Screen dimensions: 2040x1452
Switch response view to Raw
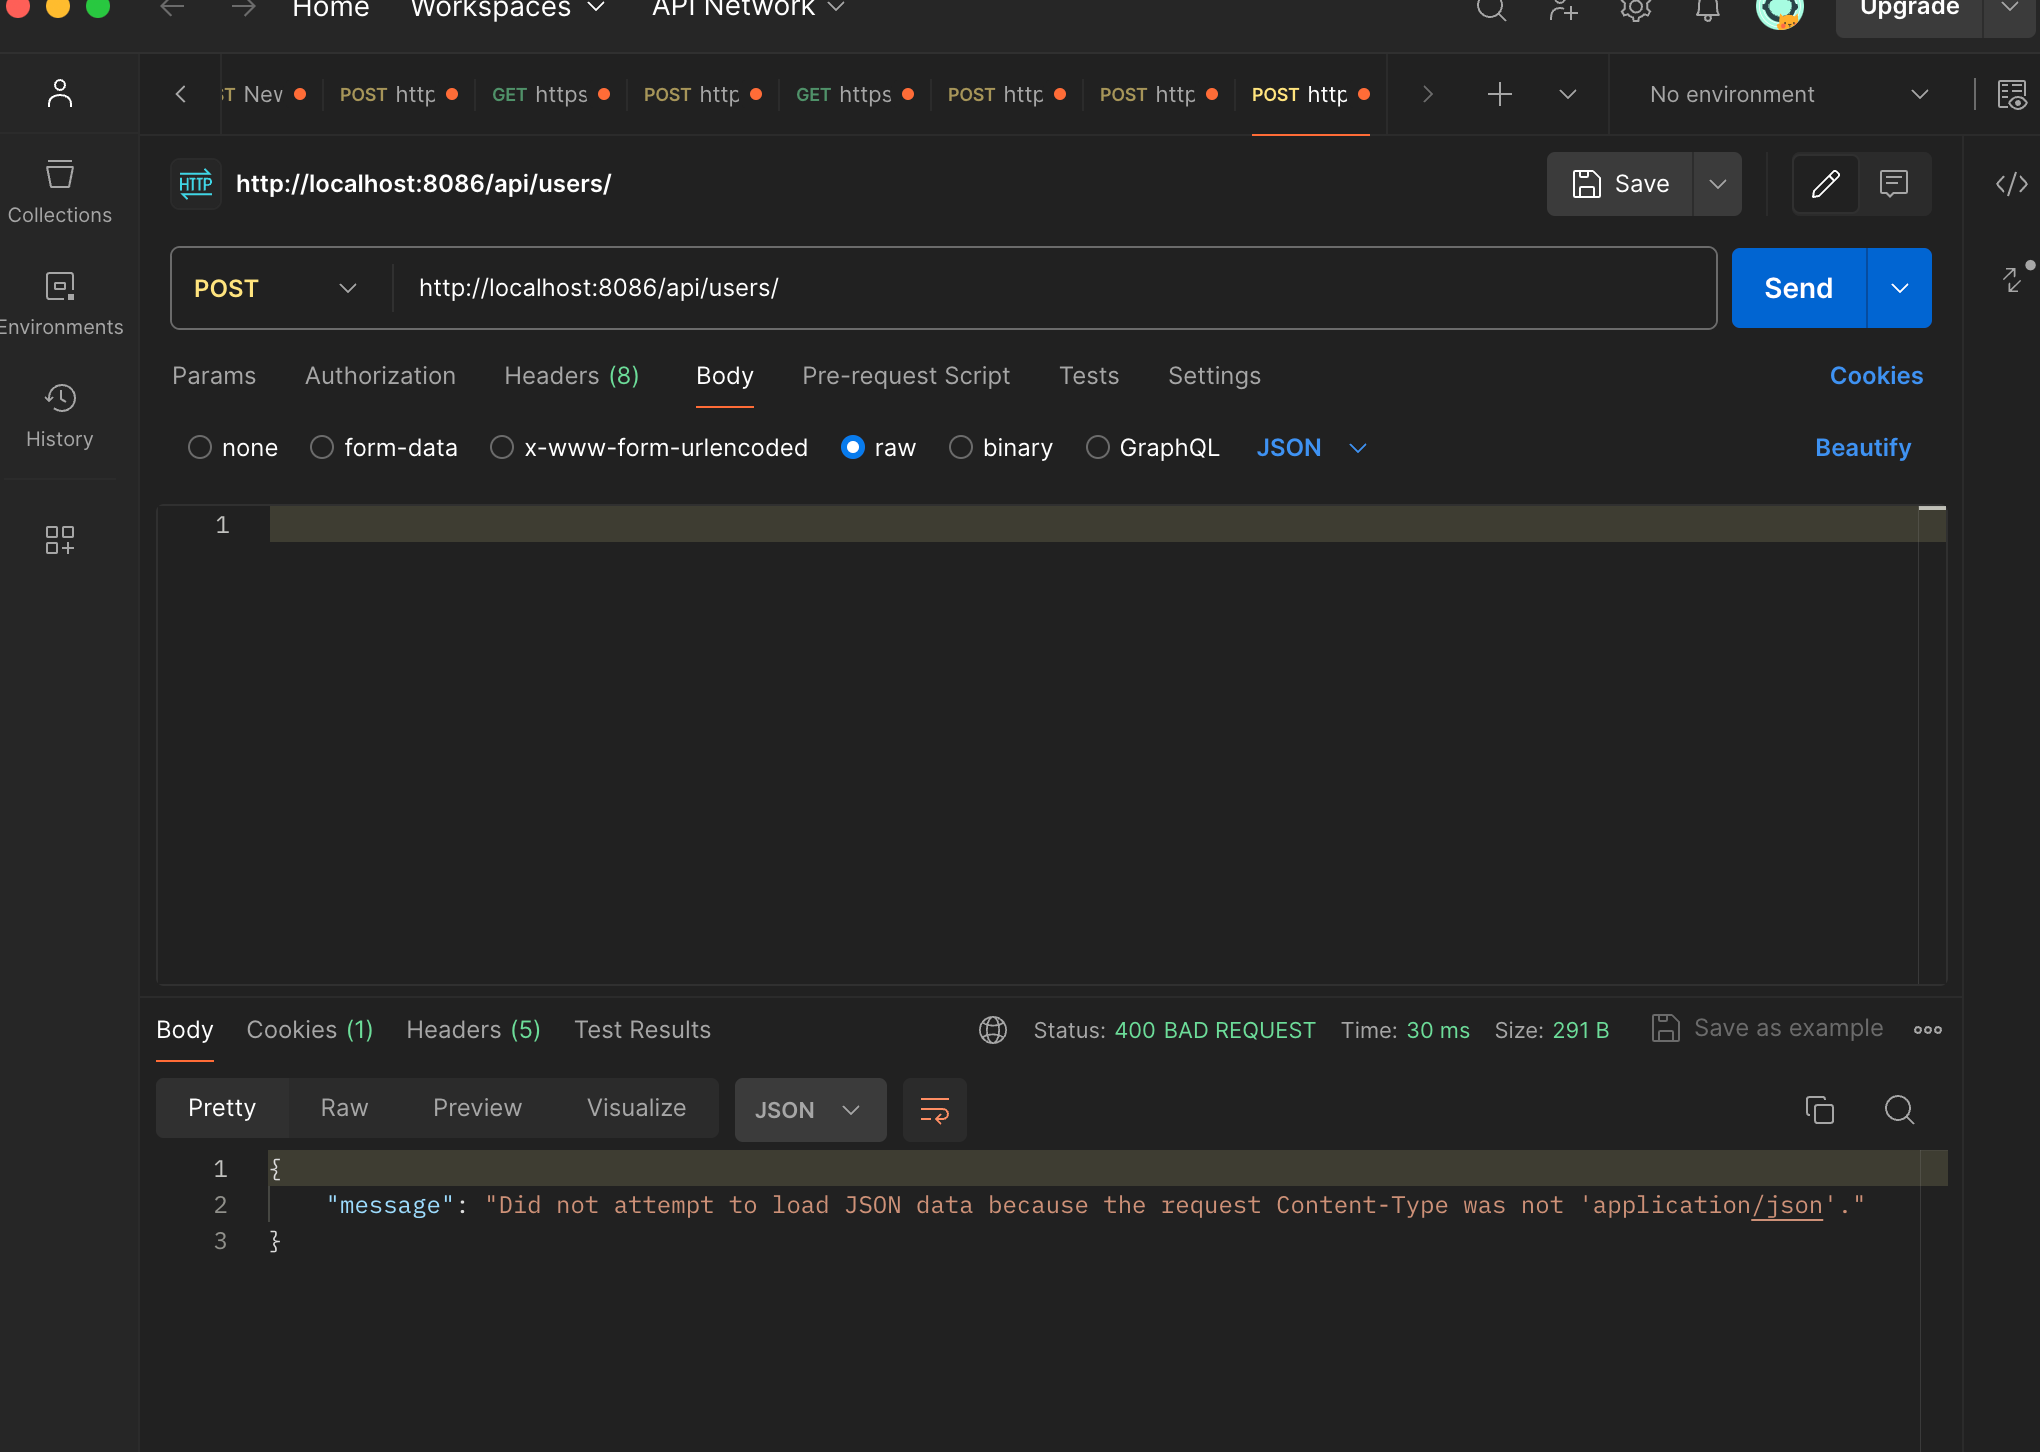(344, 1108)
